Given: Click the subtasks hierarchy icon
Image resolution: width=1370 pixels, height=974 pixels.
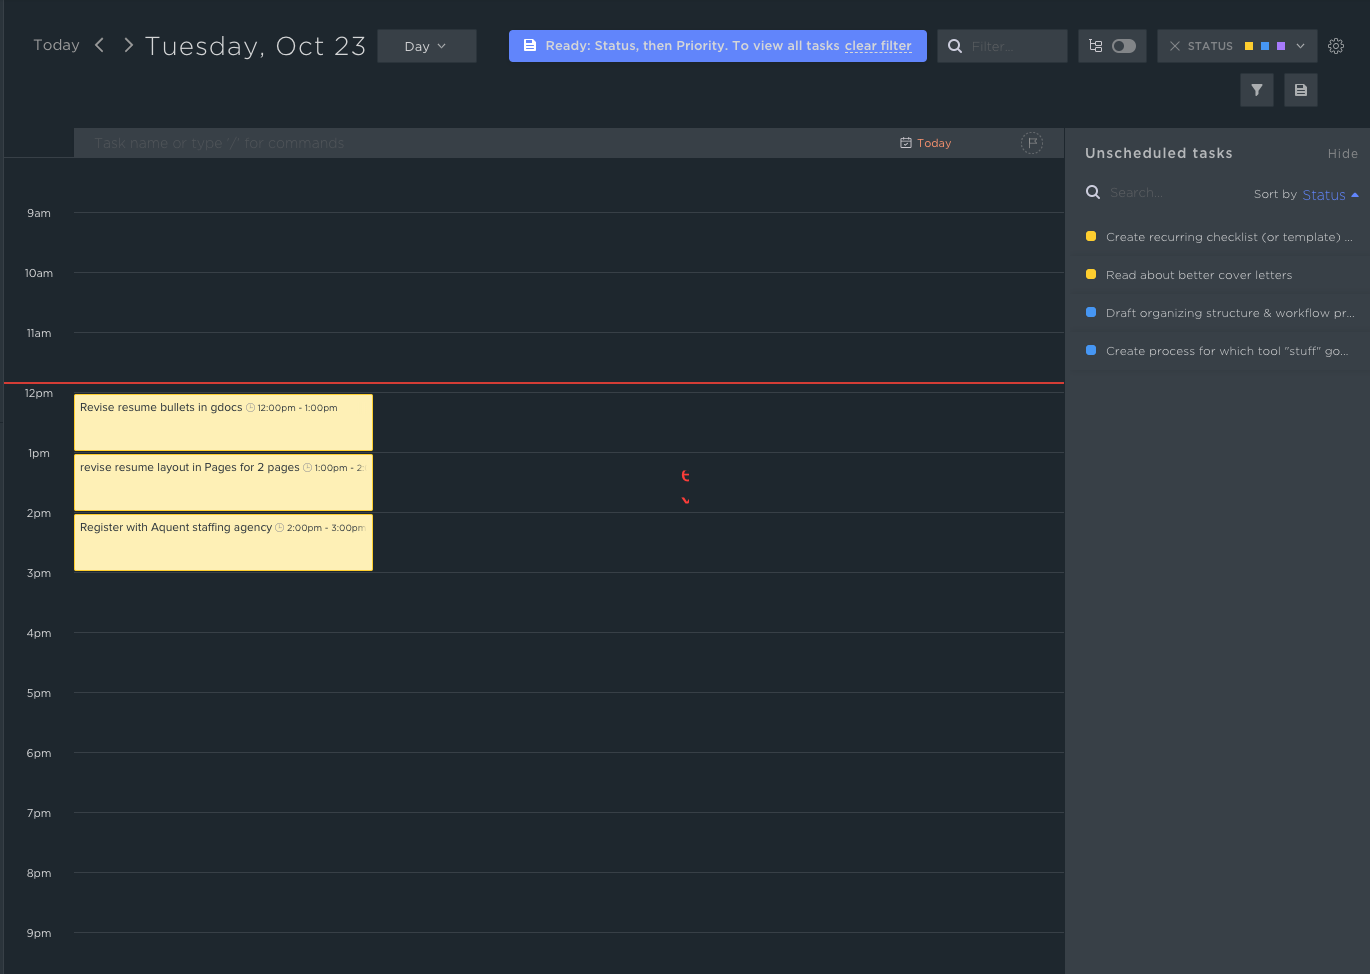Looking at the screenshot, I should (1096, 46).
